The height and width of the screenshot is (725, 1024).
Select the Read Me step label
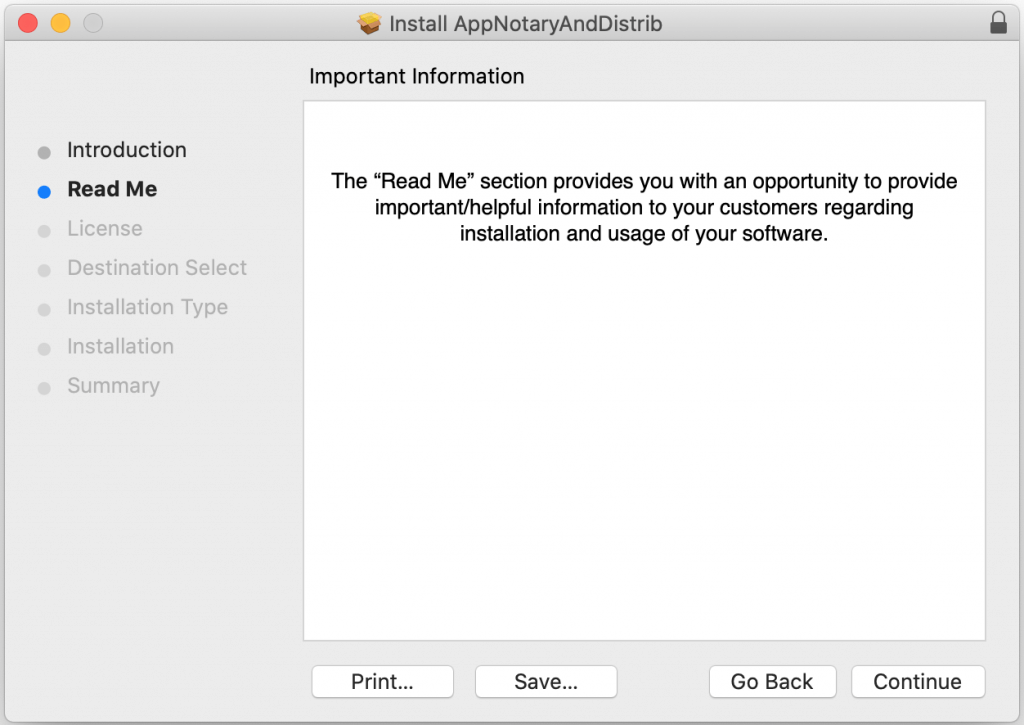tap(112, 189)
